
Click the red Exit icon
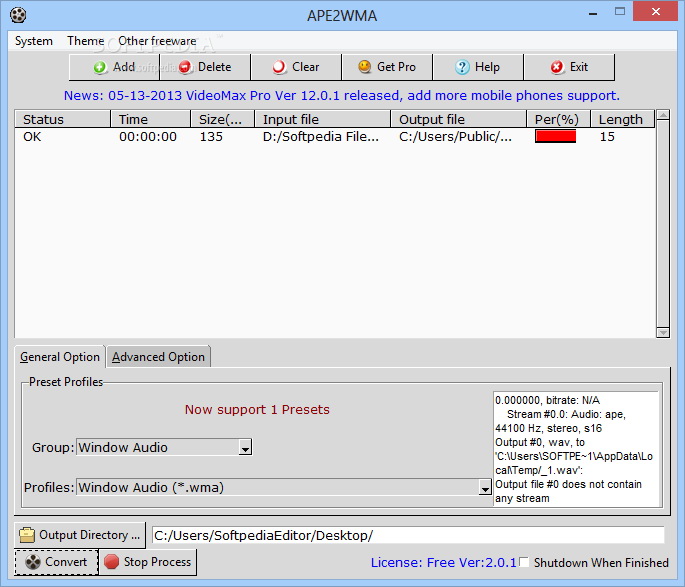point(557,67)
